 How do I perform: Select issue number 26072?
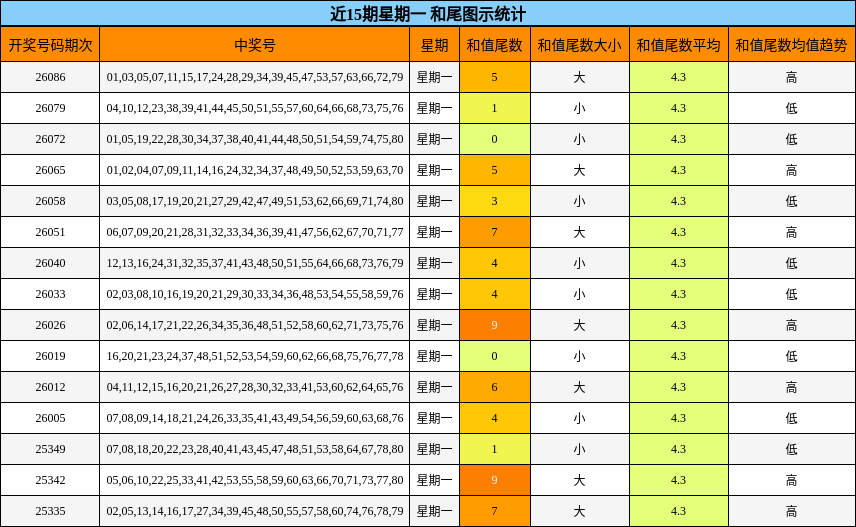[50, 139]
